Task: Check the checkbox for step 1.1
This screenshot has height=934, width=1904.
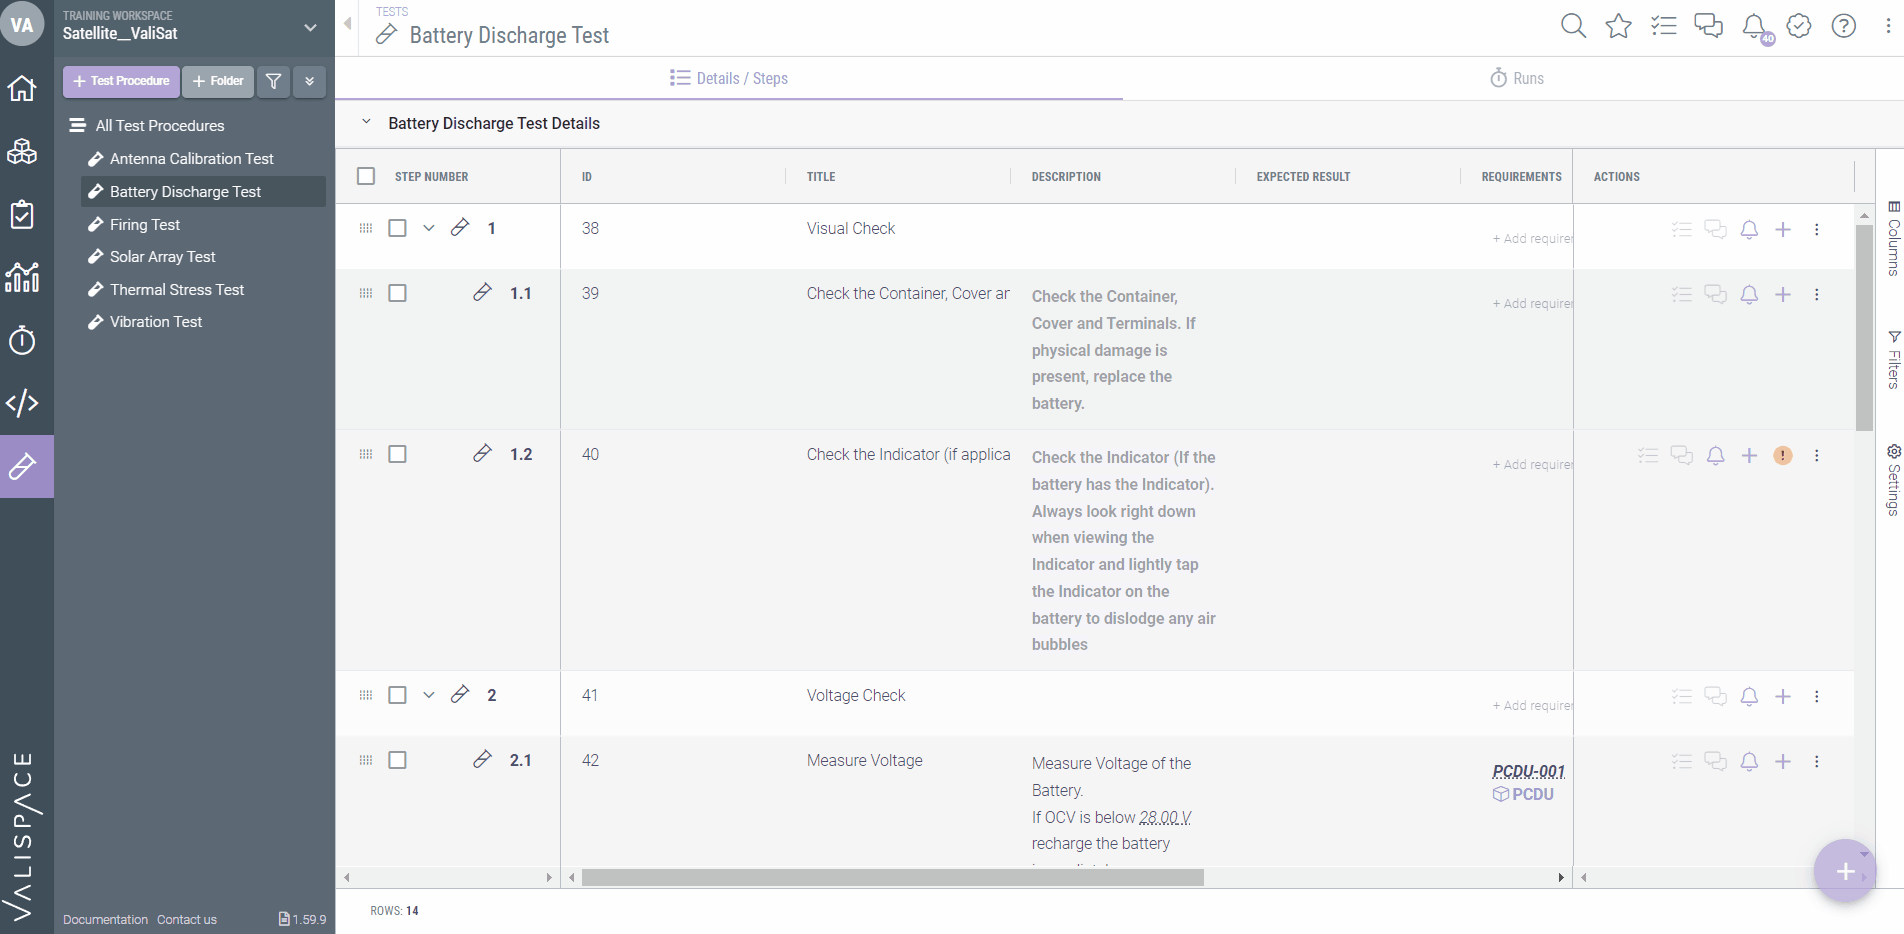Action: coord(397,293)
